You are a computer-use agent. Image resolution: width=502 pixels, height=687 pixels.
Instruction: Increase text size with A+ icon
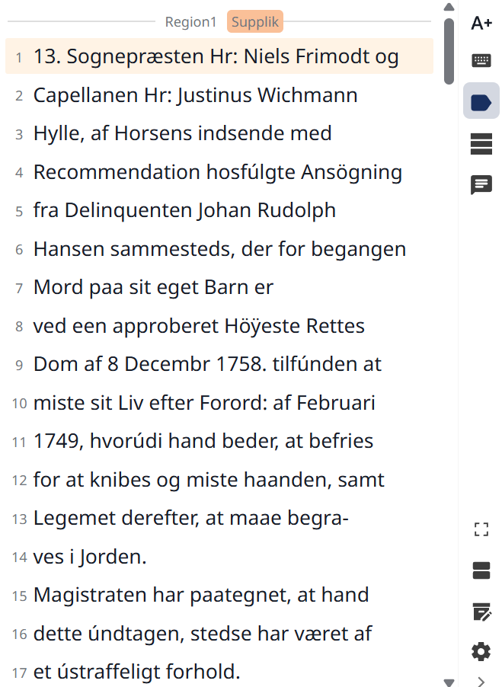(481, 23)
